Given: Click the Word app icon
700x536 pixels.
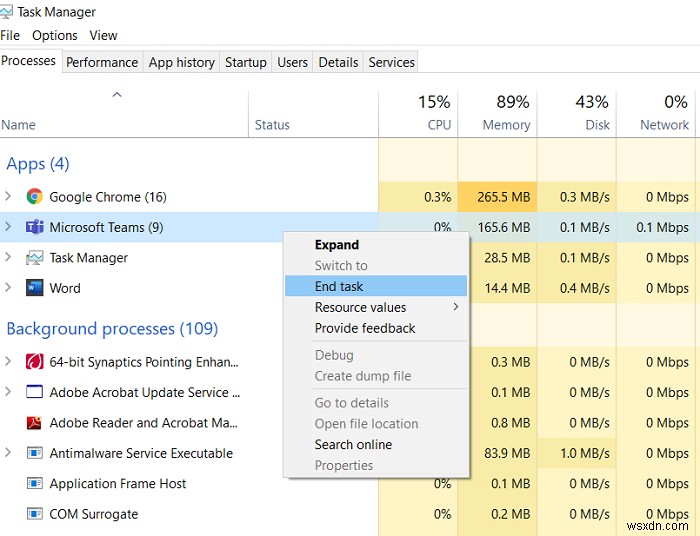Looking at the screenshot, I should pos(35,288).
